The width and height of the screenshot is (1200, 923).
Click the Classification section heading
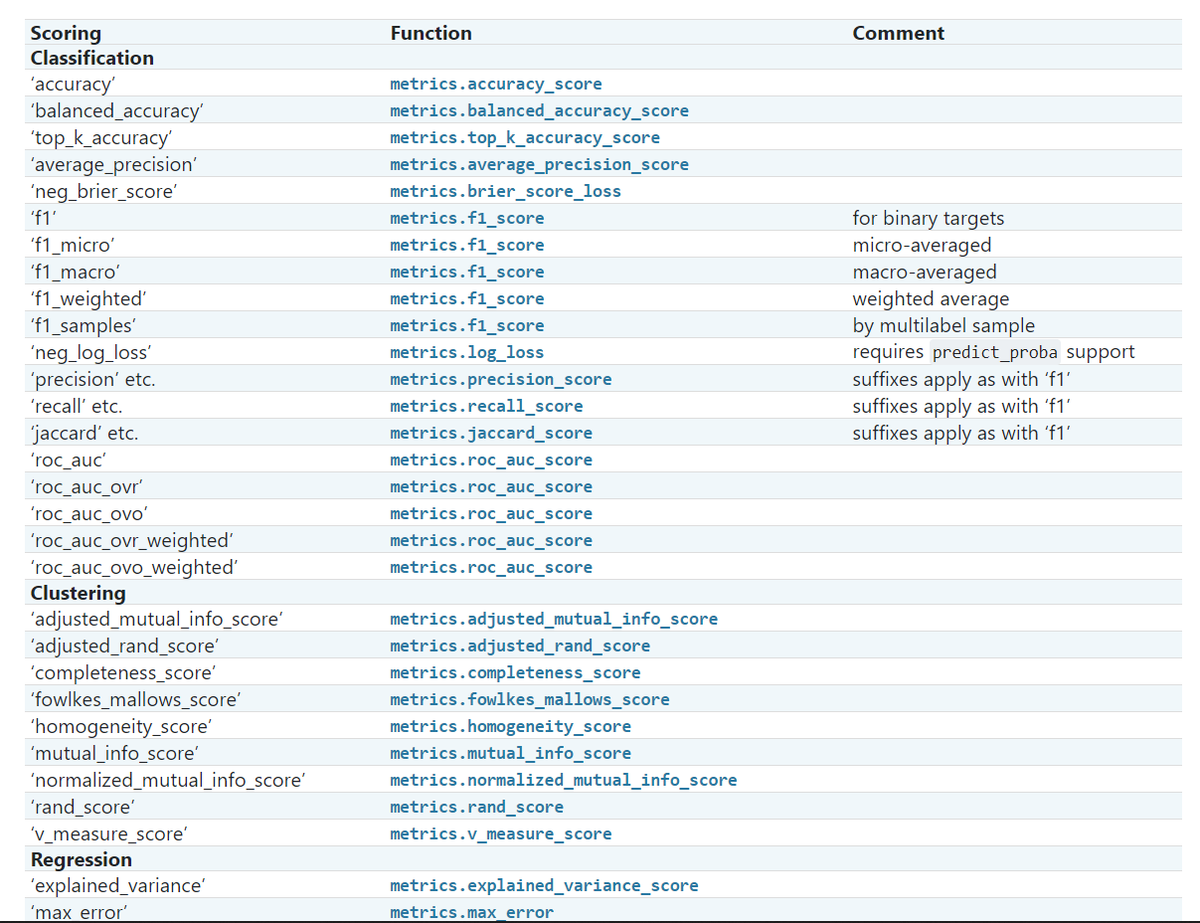point(92,58)
